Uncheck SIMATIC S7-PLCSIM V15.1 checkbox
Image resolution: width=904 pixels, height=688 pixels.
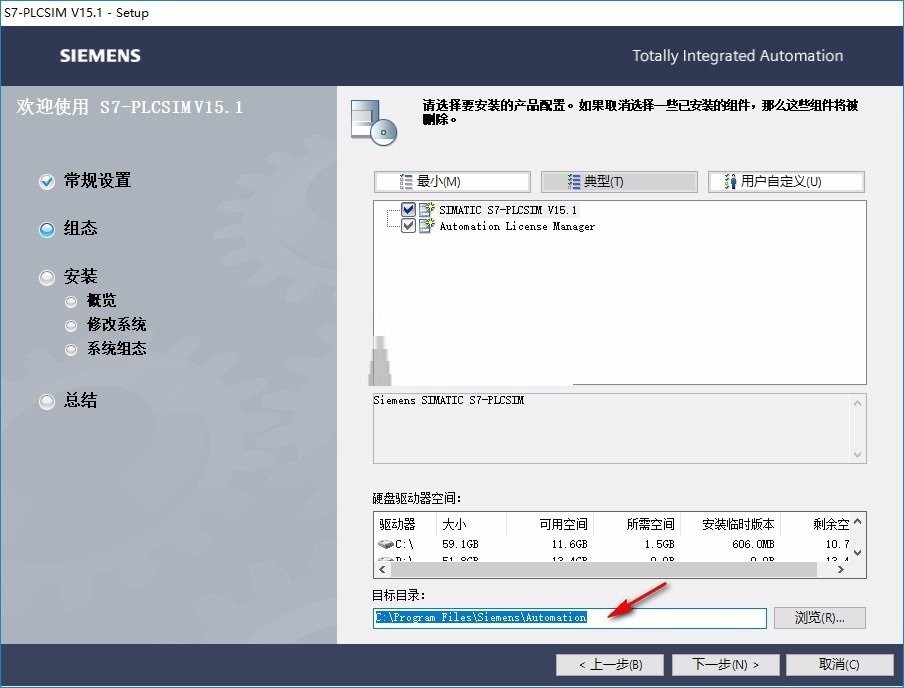pyautogui.click(x=408, y=209)
